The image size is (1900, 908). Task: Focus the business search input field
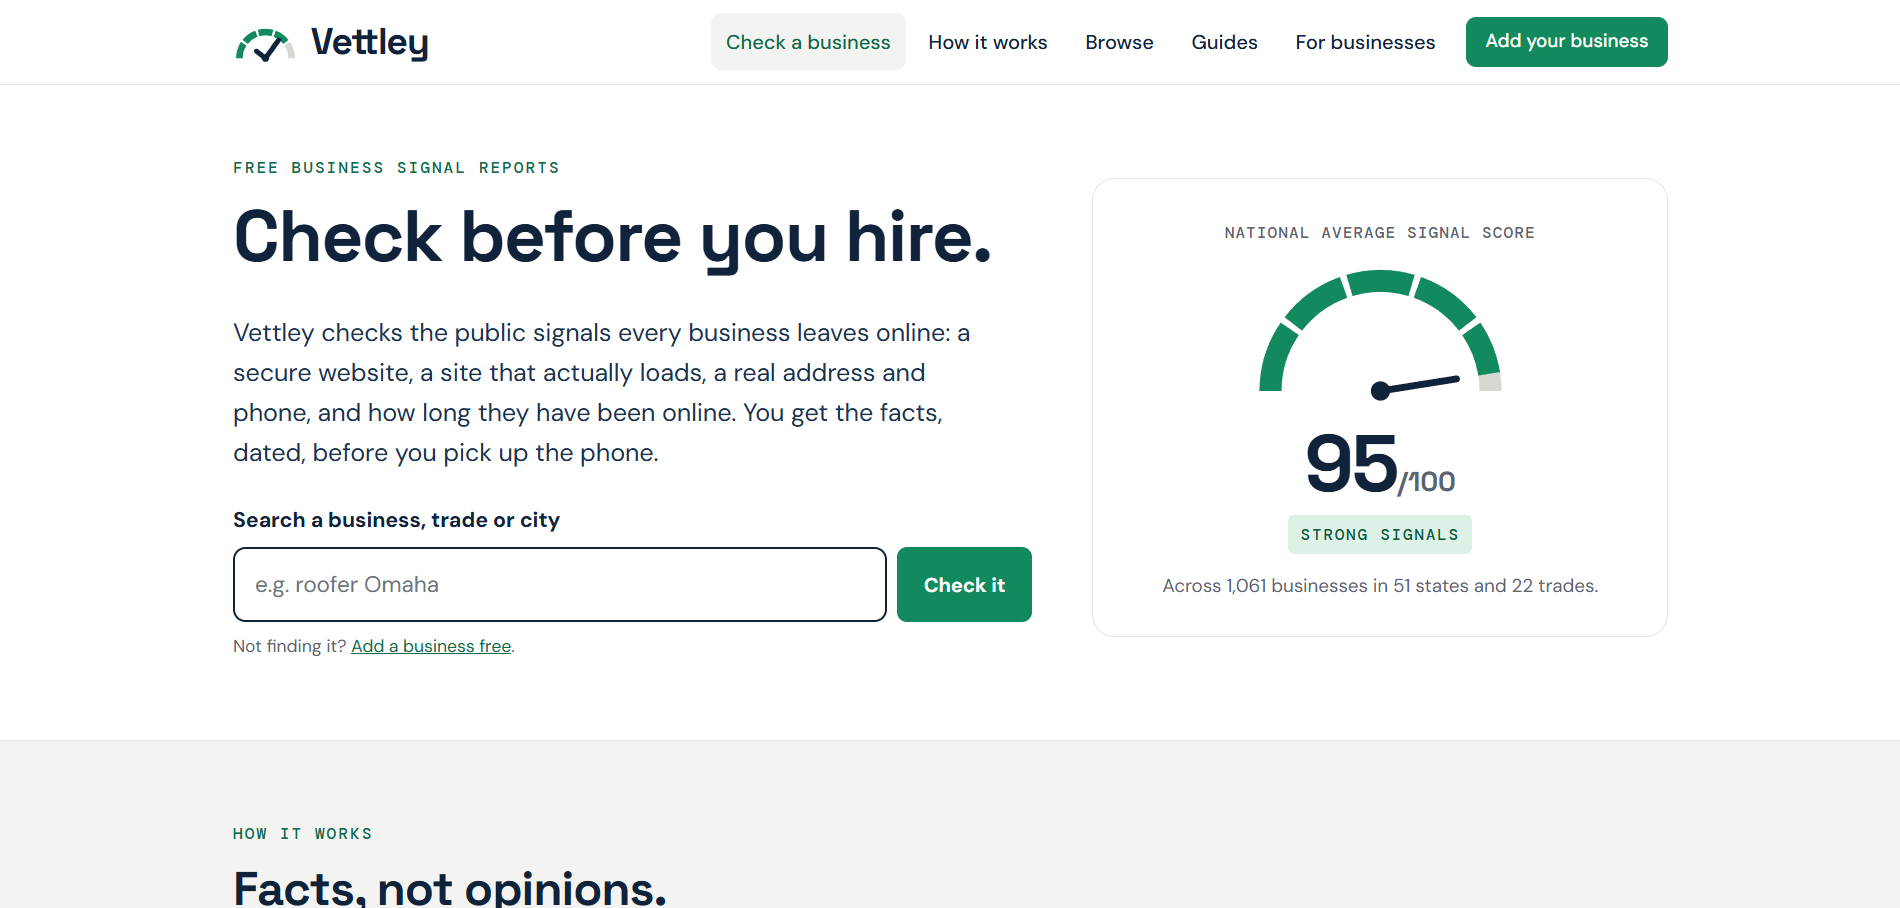pos(560,584)
